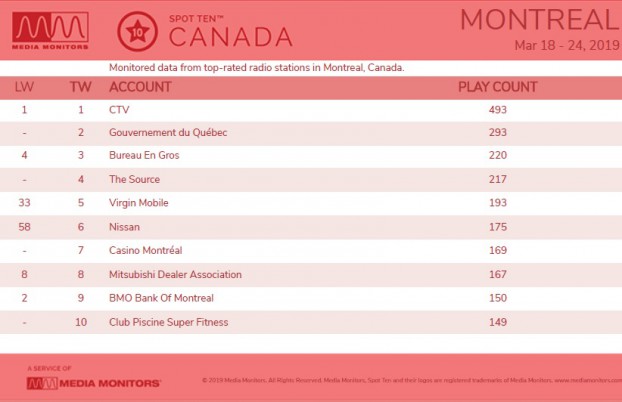Screen dimensions: 622x402
Task: Click Club Piscine Super Fitness row
Action: (x=311, y=322)
